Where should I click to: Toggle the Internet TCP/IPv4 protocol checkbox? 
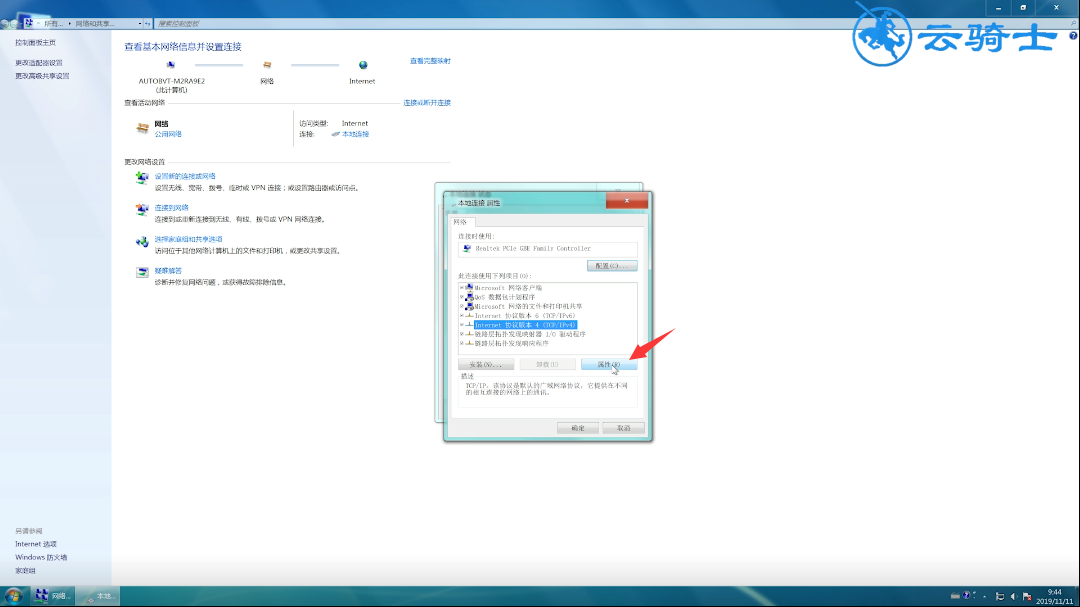point(462,325)
